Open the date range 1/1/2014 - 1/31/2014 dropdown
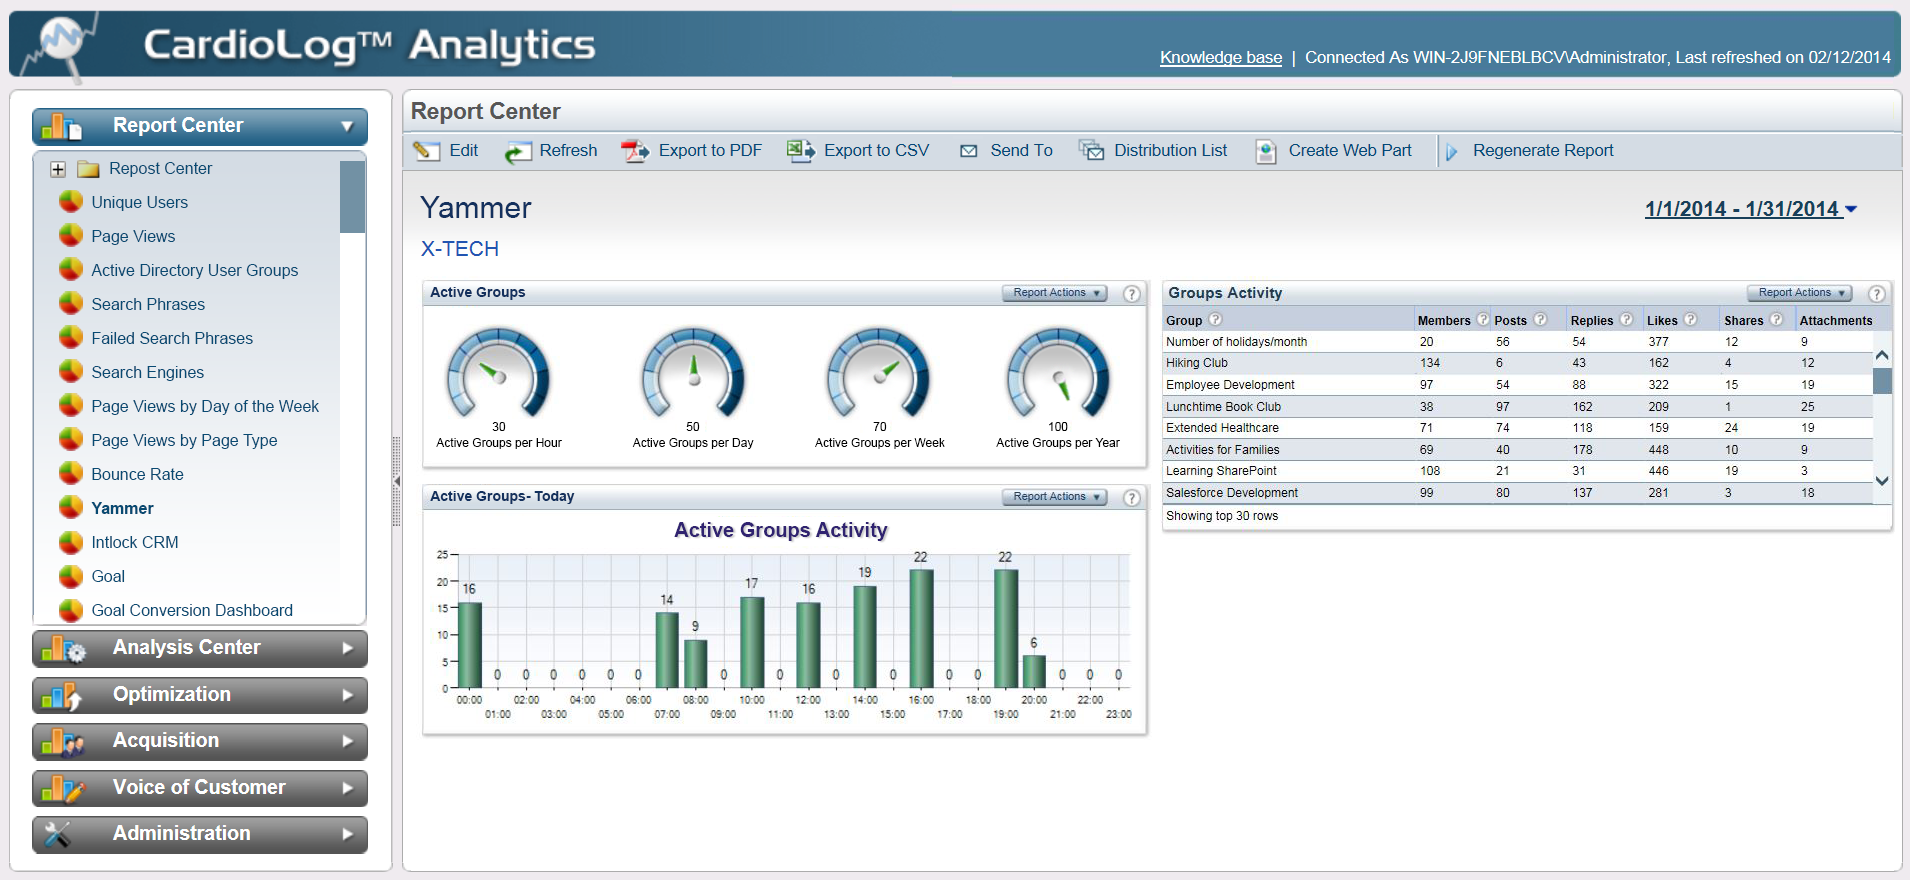Image resolution: width=1910 pixels, height=880 pixels. pos(1750,209)
